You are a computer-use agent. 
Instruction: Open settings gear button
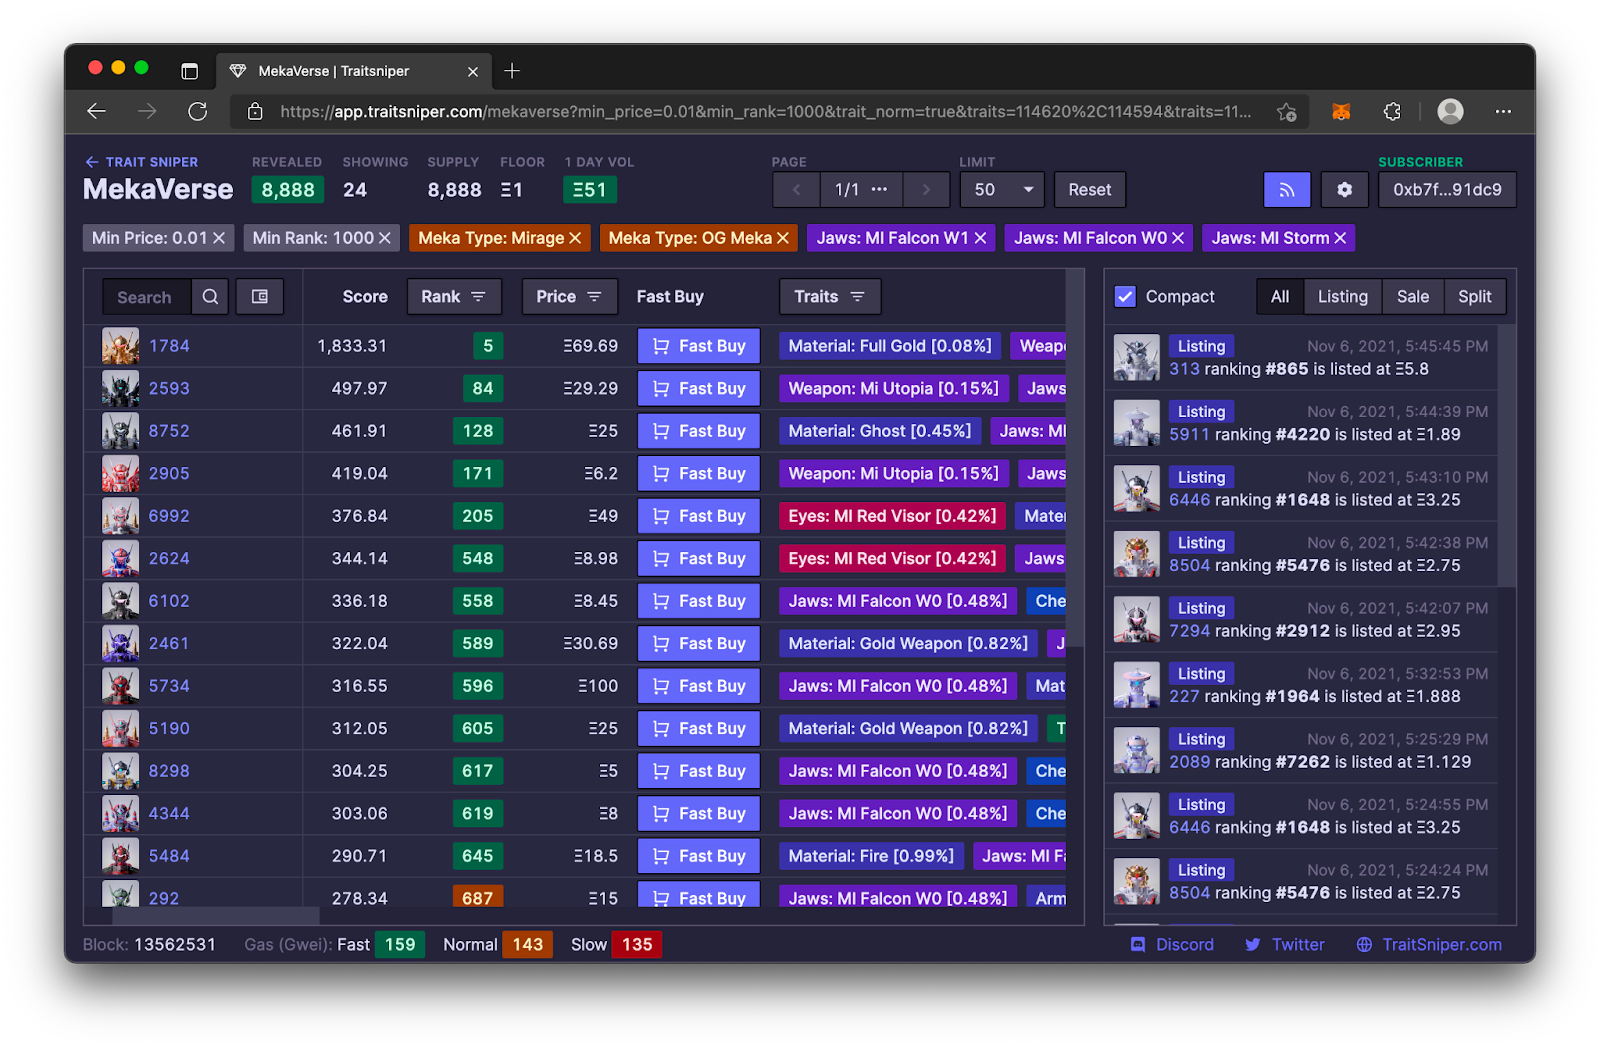(1345, 190)
